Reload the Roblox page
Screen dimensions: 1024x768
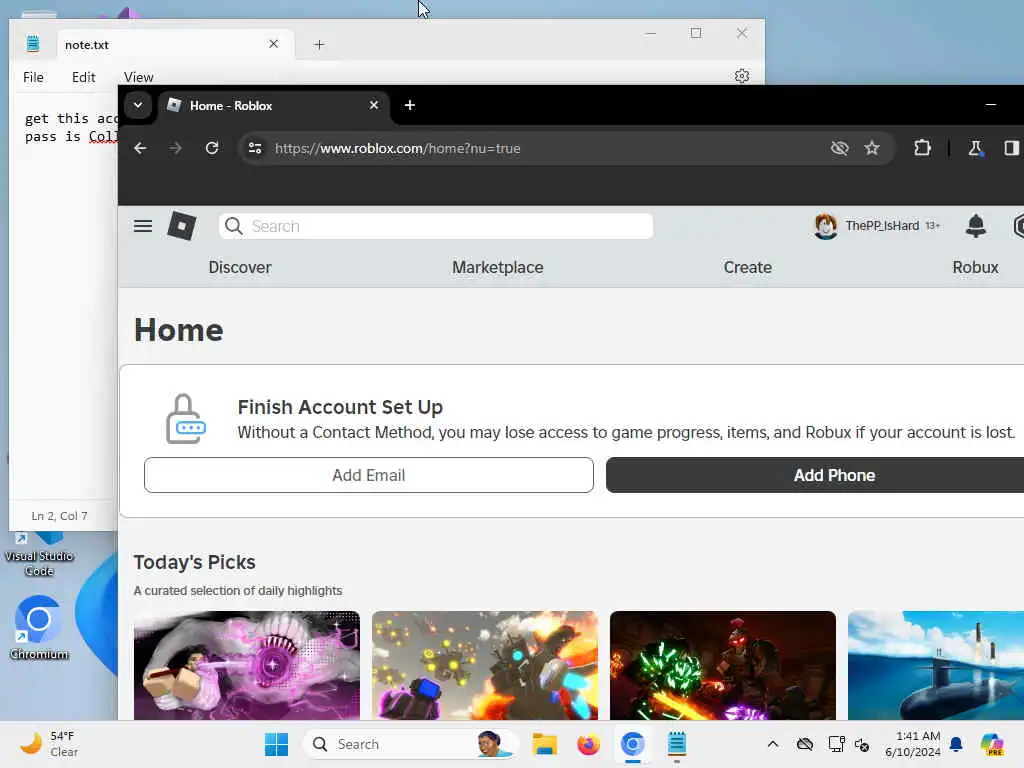[x=212, y=148]
